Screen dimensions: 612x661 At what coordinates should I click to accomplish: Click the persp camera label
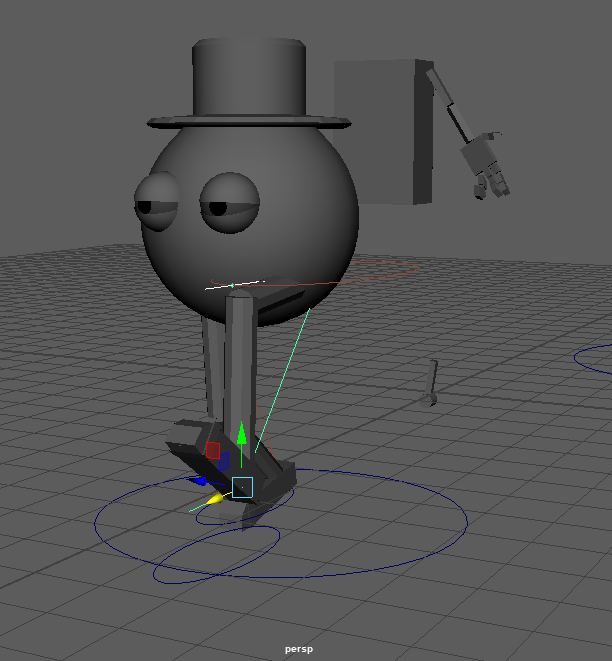[299, 649]
